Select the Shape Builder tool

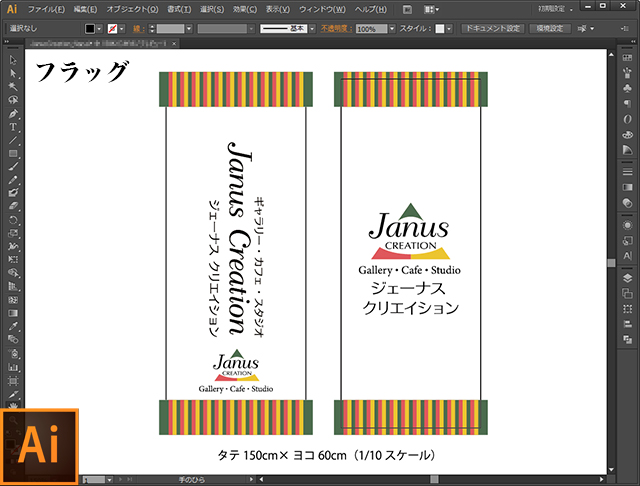tap(13, 273)
